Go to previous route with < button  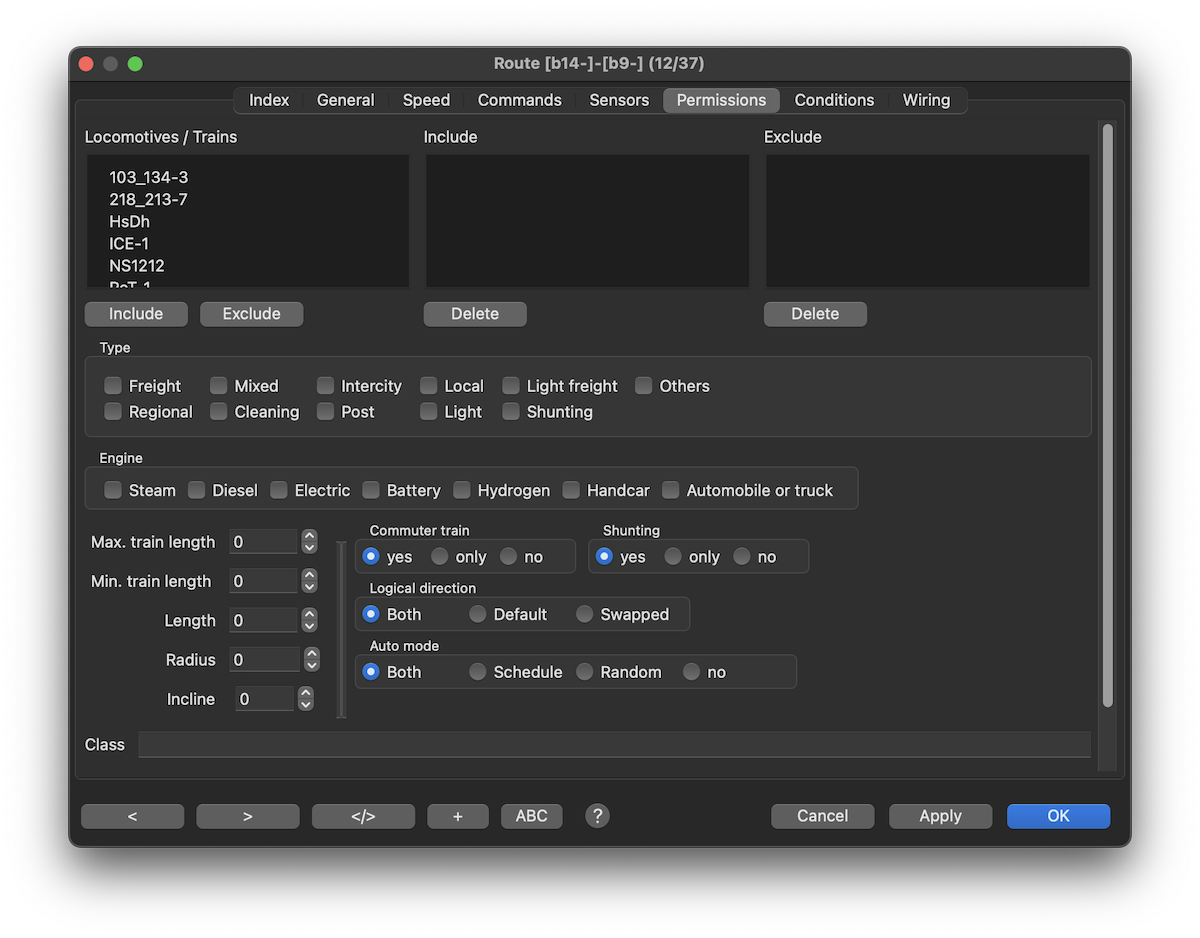pyautogui.click(x=132, y=816)
